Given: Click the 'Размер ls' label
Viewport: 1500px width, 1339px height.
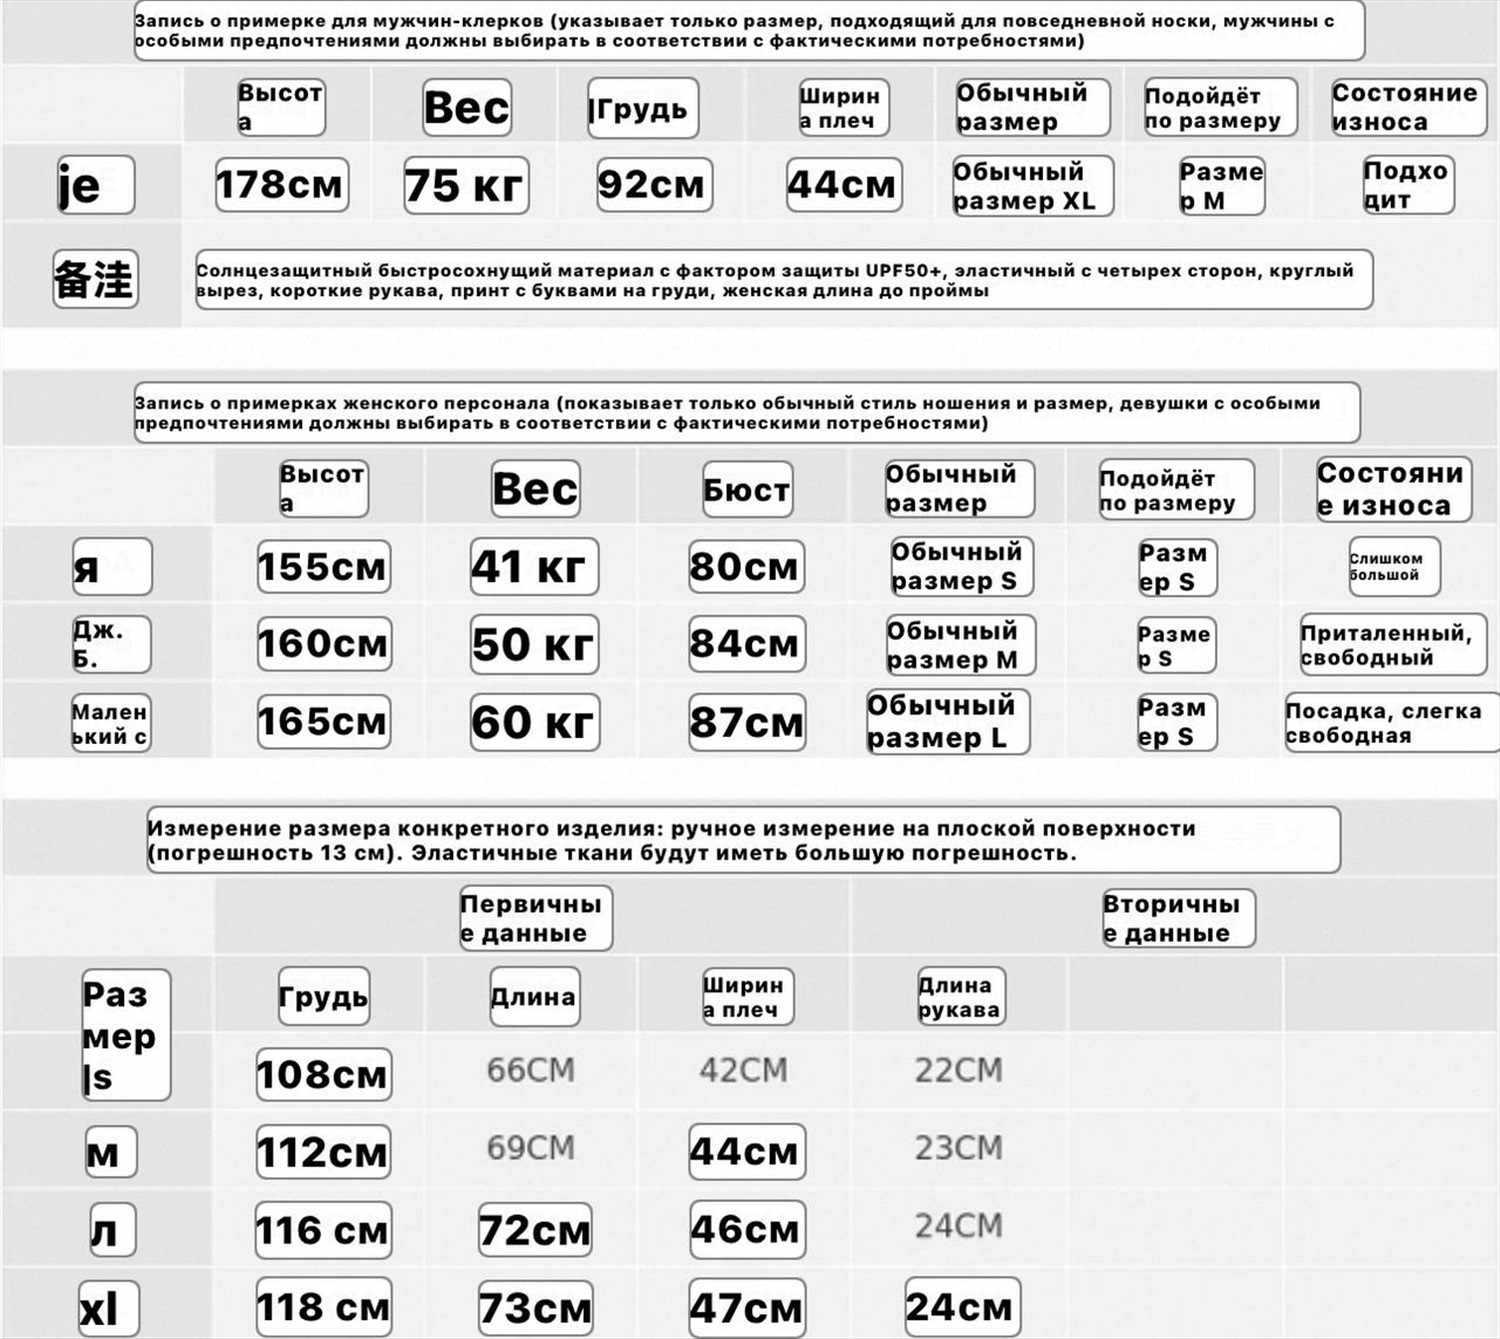Looking at the screenshot, I should tap(126, 1036).
